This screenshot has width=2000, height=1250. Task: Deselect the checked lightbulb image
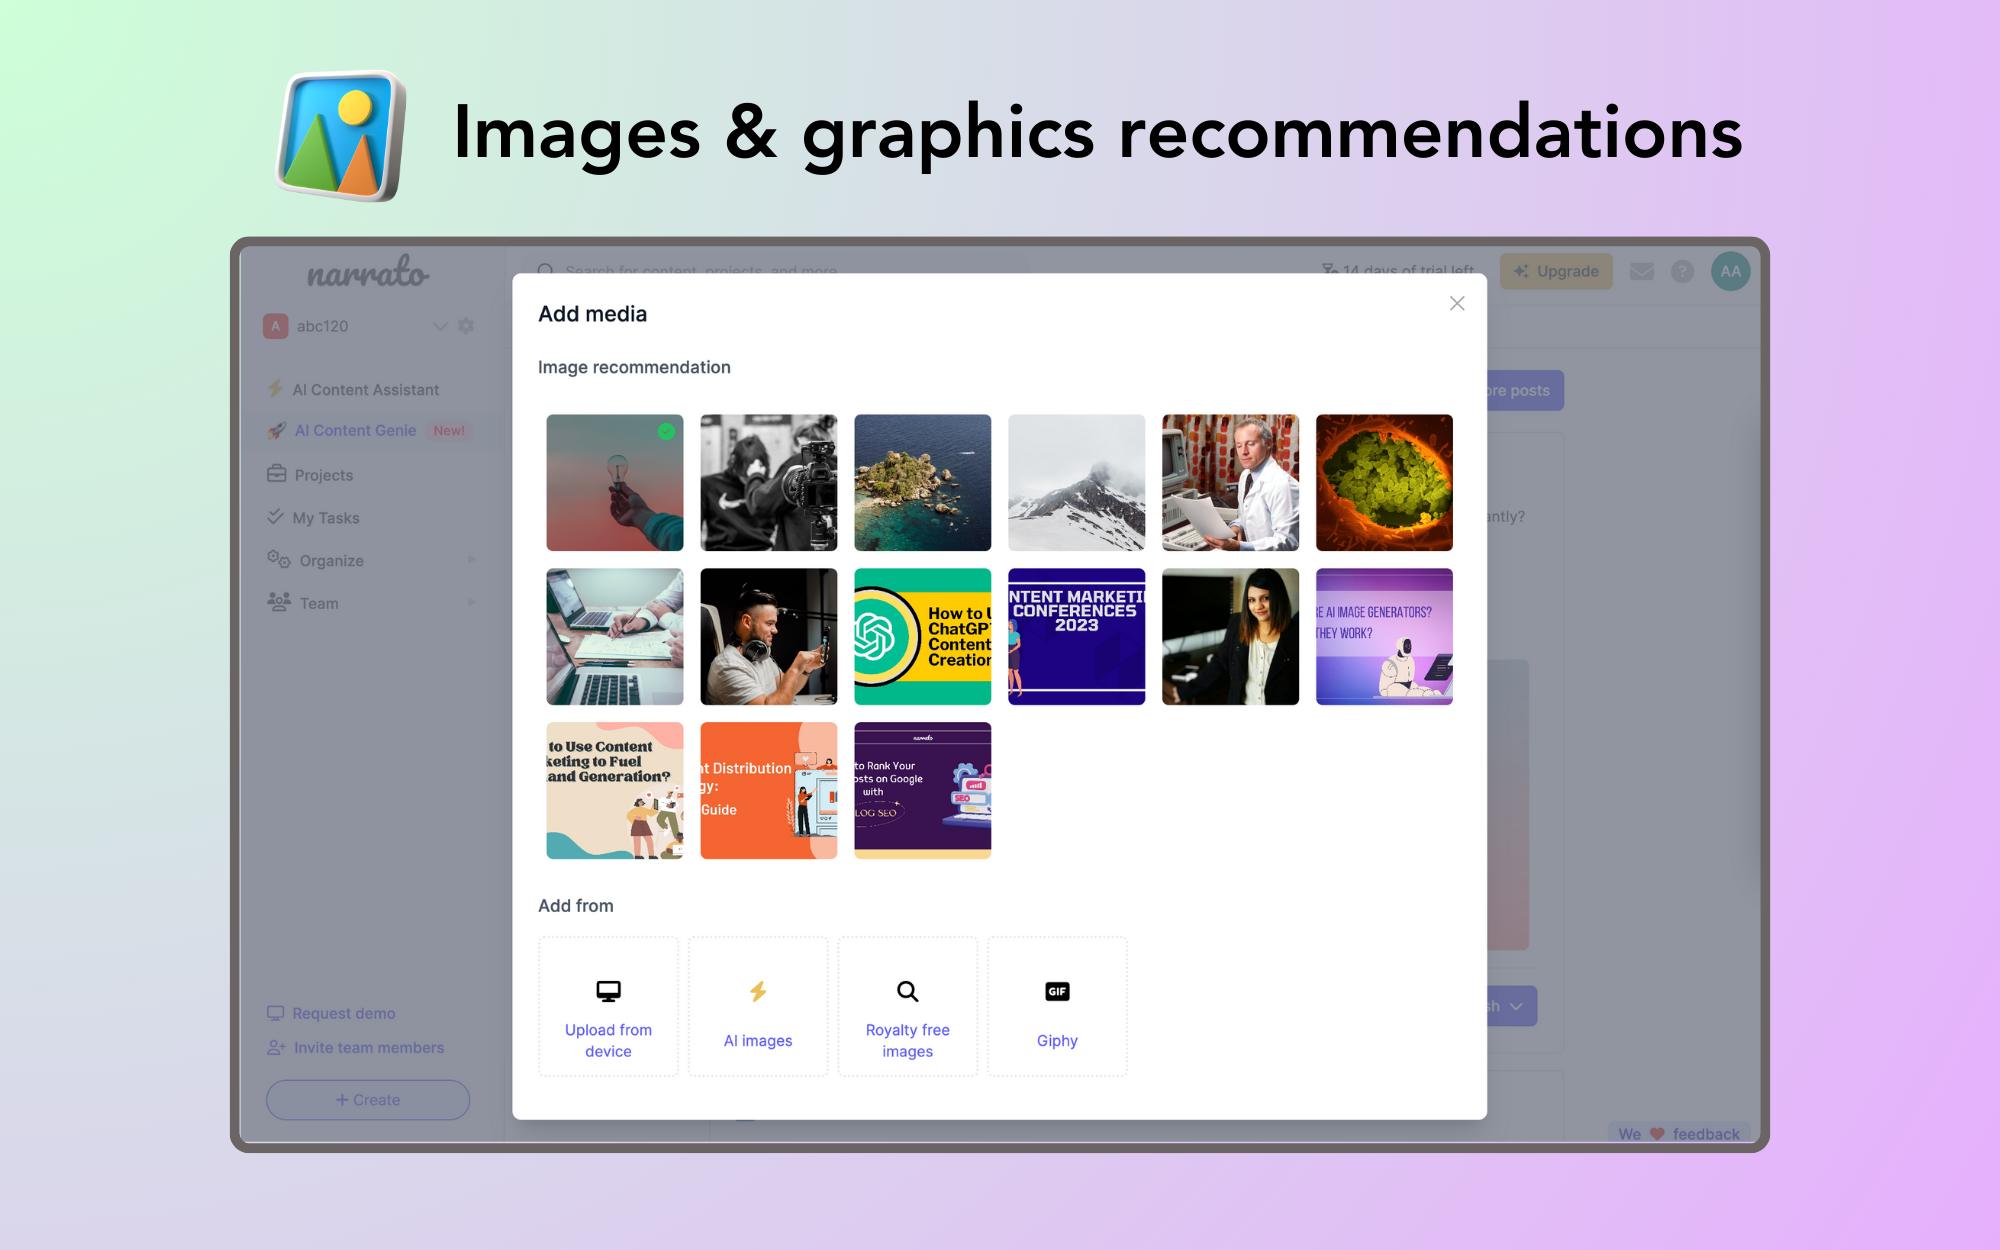615,483
